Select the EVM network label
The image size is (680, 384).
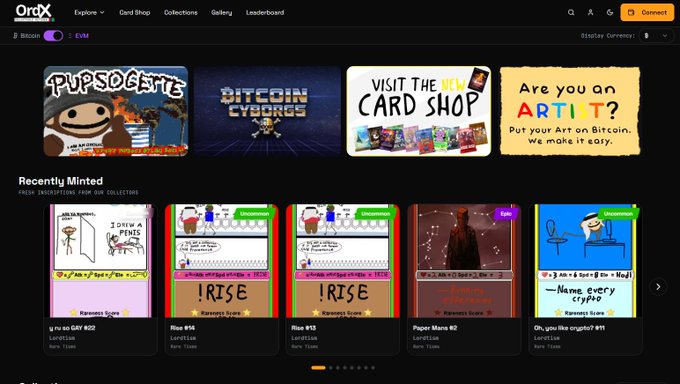tap(82, 36)
